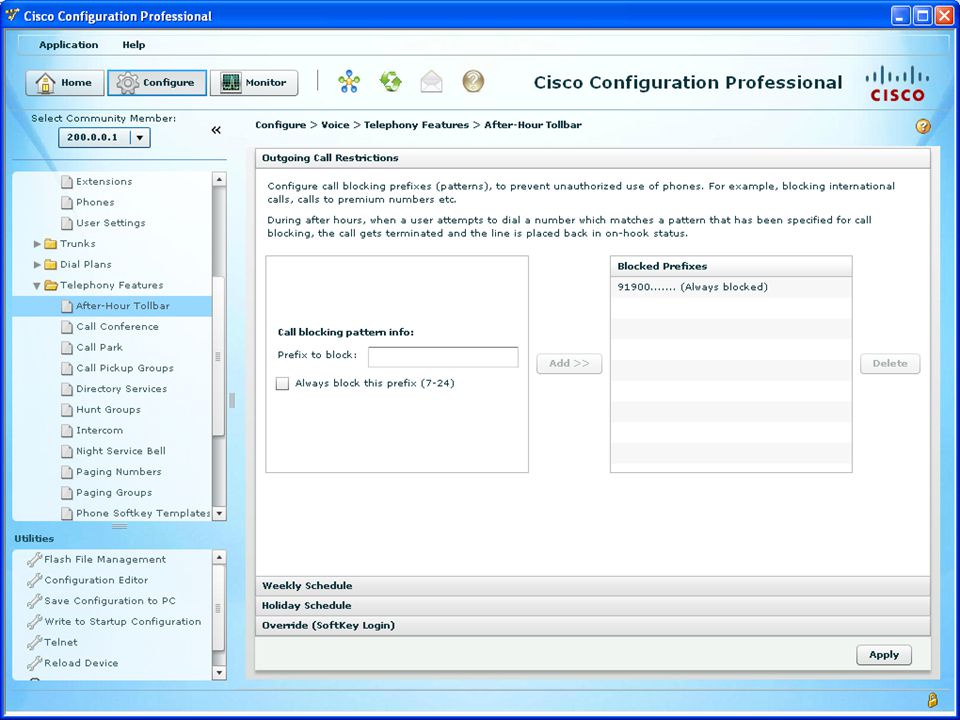Click Utilities list scroll up arrow

pyautogui.click(x=219, y=557)
